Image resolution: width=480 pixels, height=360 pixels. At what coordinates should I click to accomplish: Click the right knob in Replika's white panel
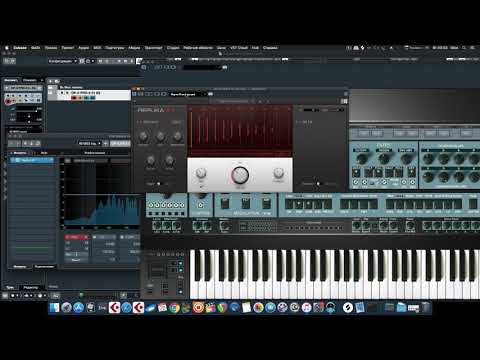(x=278, y=173)
